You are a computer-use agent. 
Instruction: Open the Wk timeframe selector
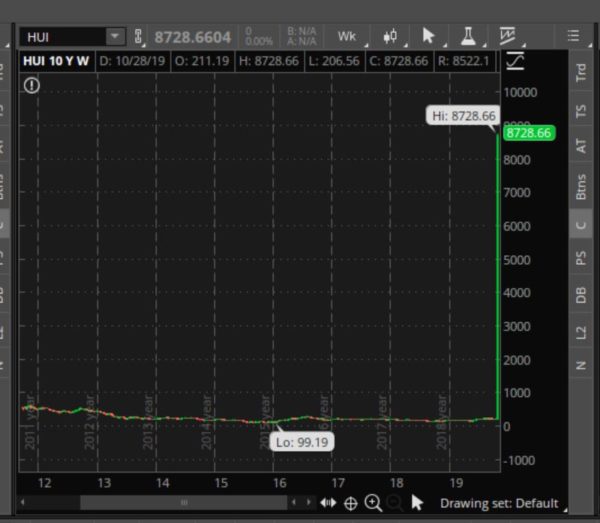(347, 37)
